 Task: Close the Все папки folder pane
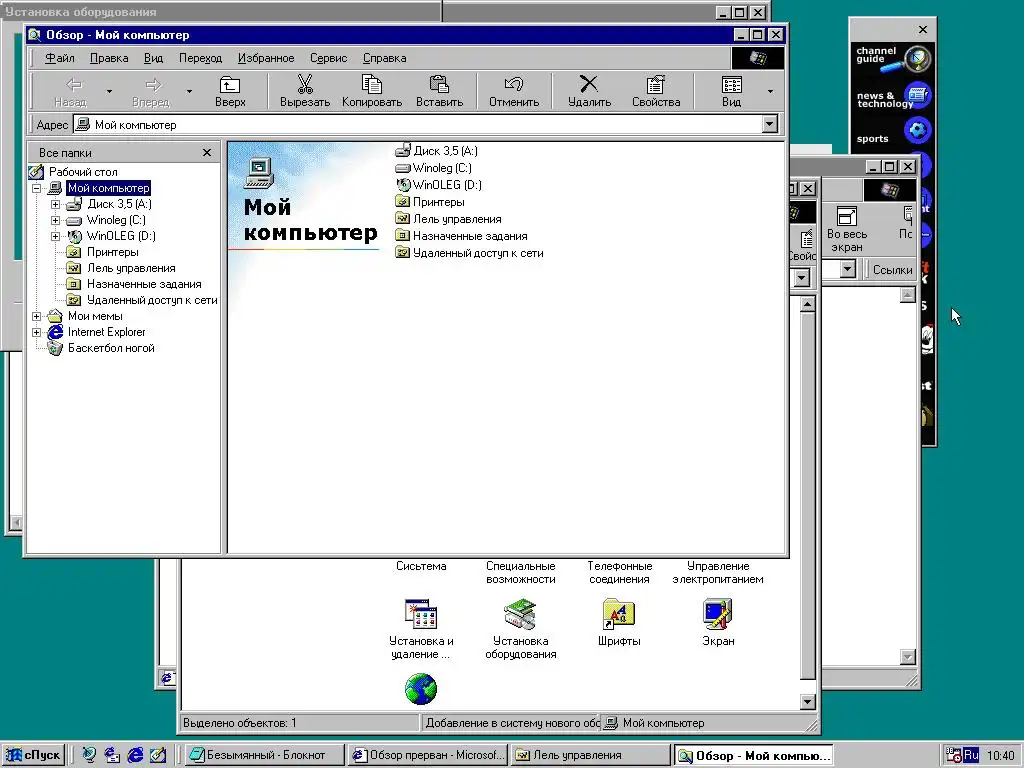coord(207,152)
